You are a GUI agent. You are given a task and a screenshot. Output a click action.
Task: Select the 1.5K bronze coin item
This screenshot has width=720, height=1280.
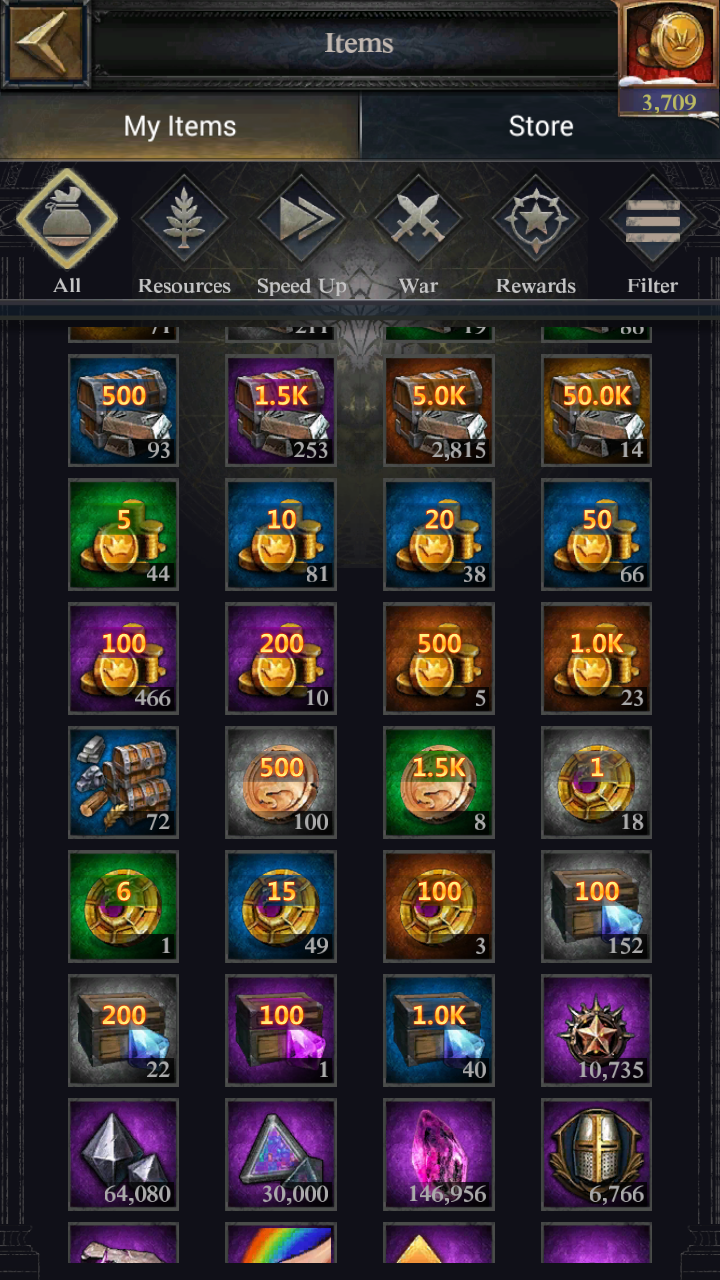click(x=439, y=783)
